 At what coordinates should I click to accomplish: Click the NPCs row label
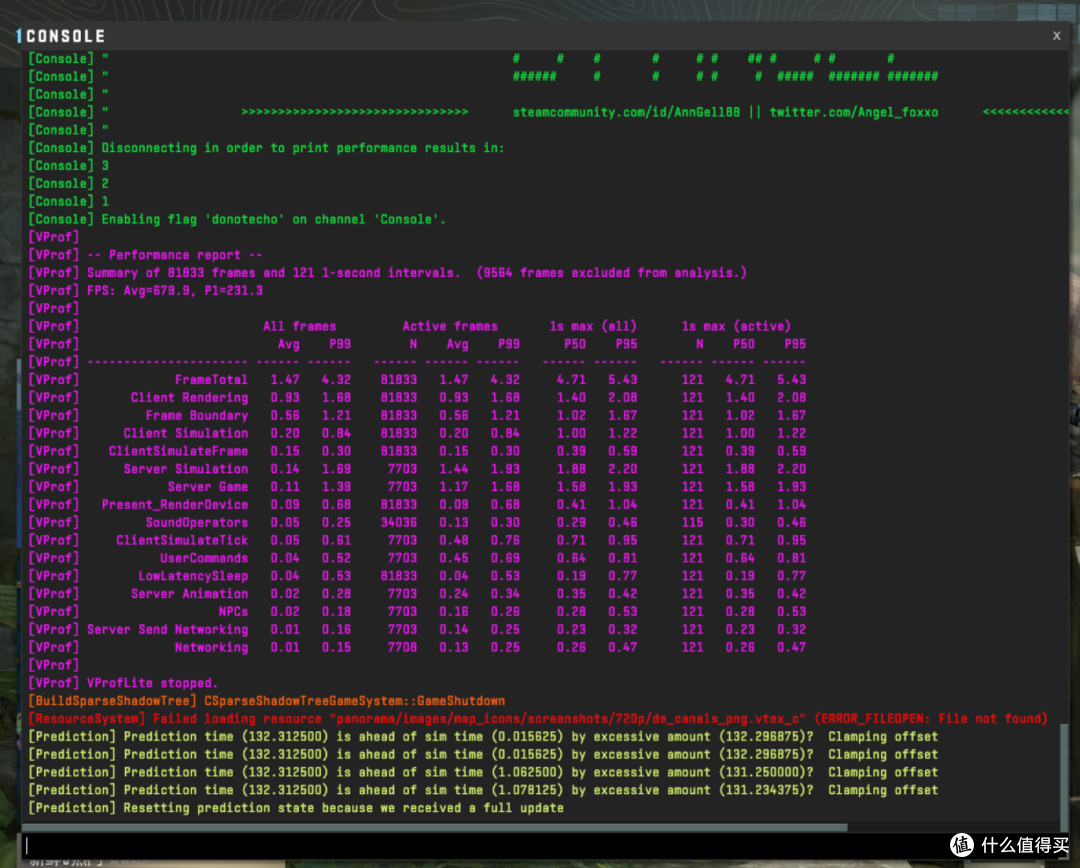click(233, 612)
